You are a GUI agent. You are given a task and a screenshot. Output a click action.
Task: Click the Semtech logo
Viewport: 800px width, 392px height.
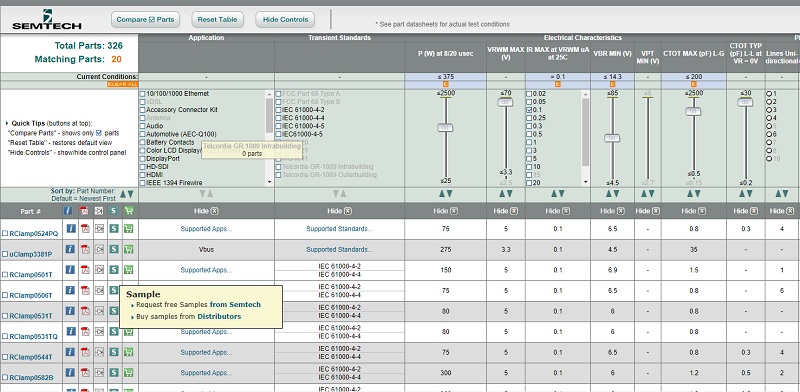(x=47, y=19)
